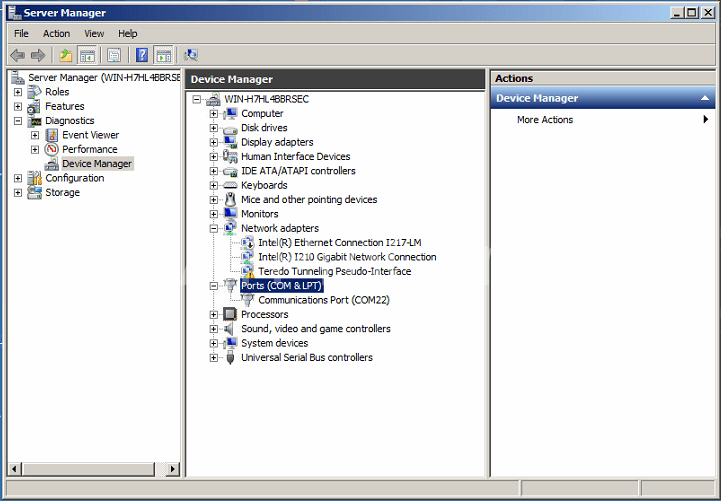Viewport: 721px width, 501px height.
Task: Expand the Display adapters category
Action: (213, 142)
